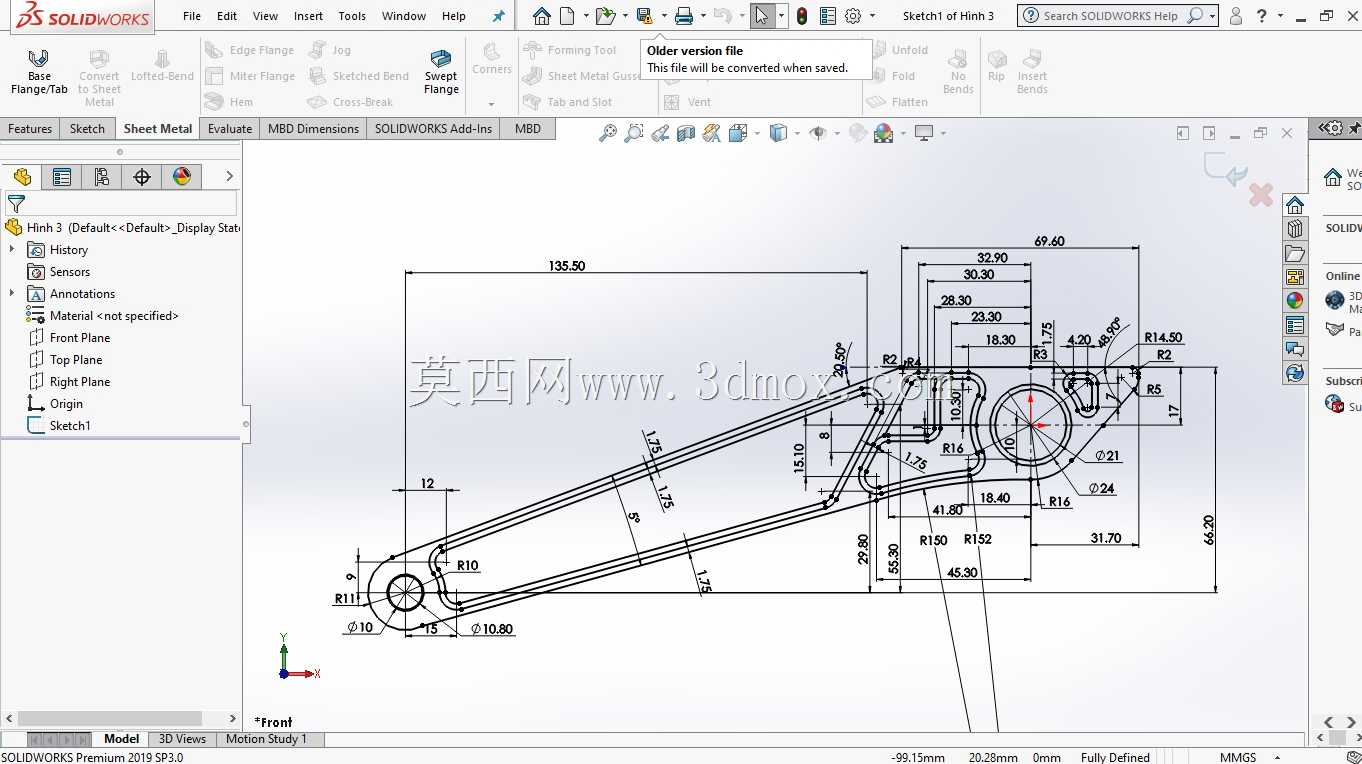Open the File menu
Screen dimensions: 1362x764
coord(192,16)
